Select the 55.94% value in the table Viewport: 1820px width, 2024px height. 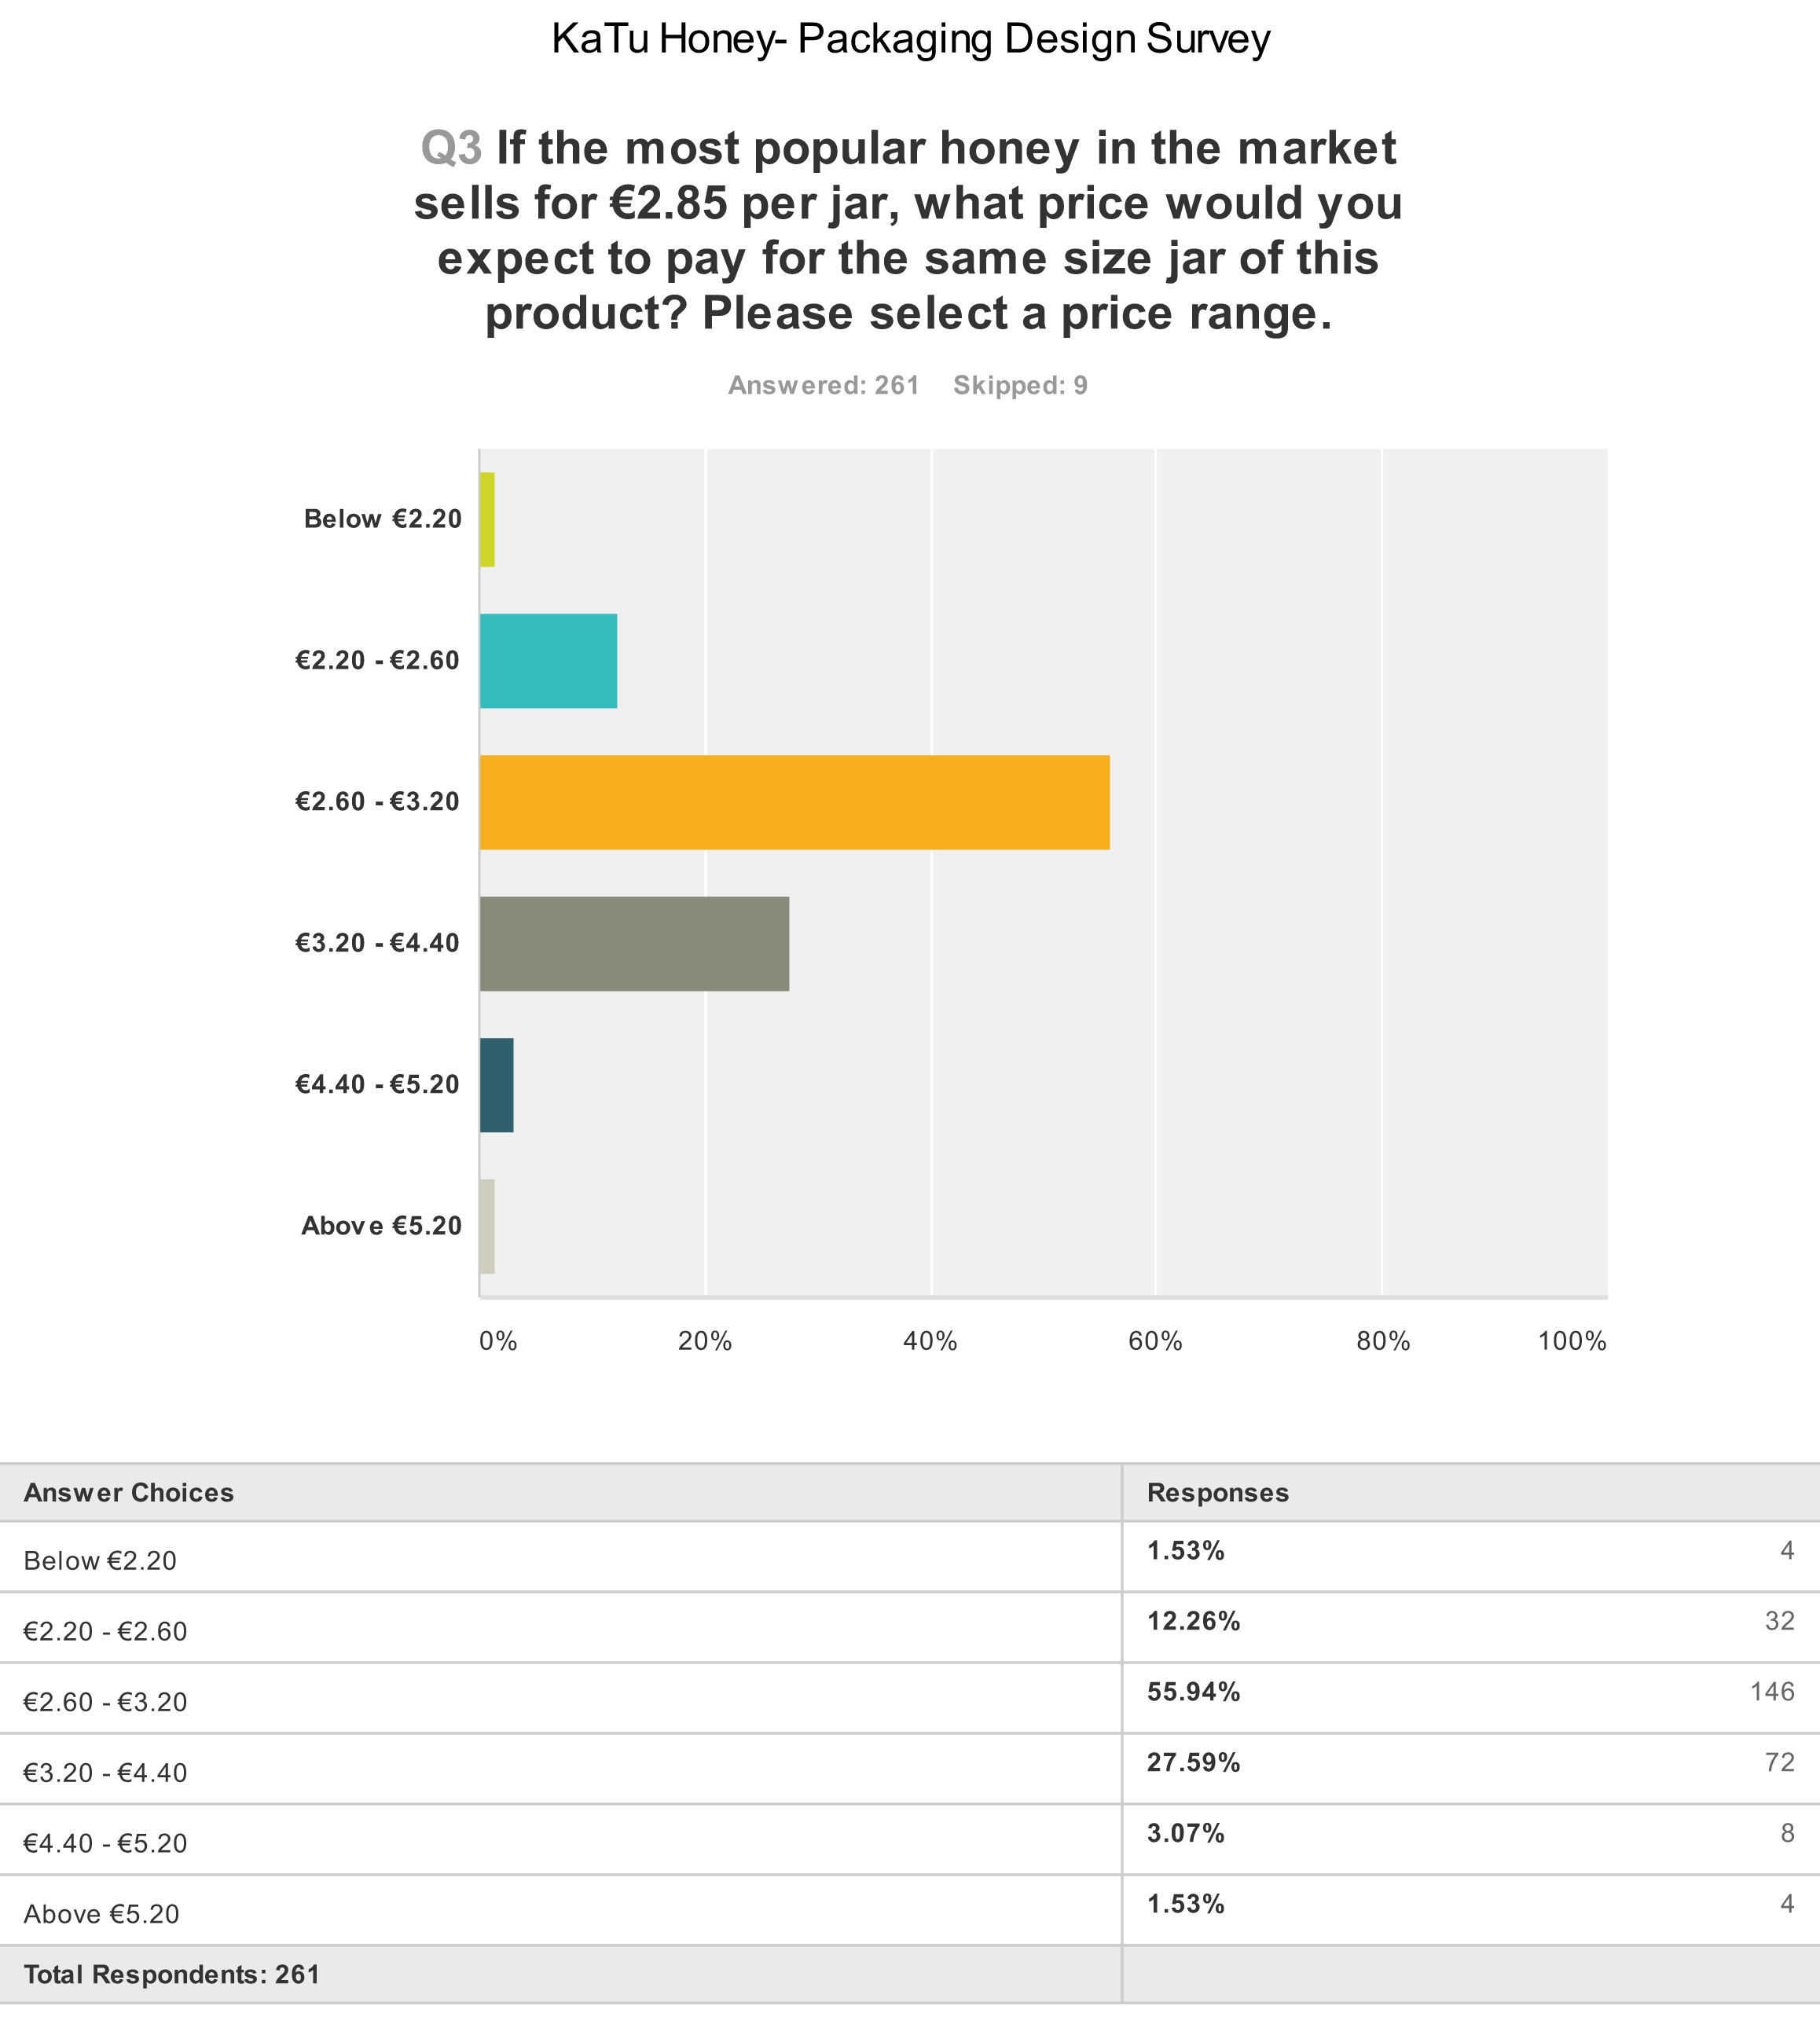point(1193,1692)
